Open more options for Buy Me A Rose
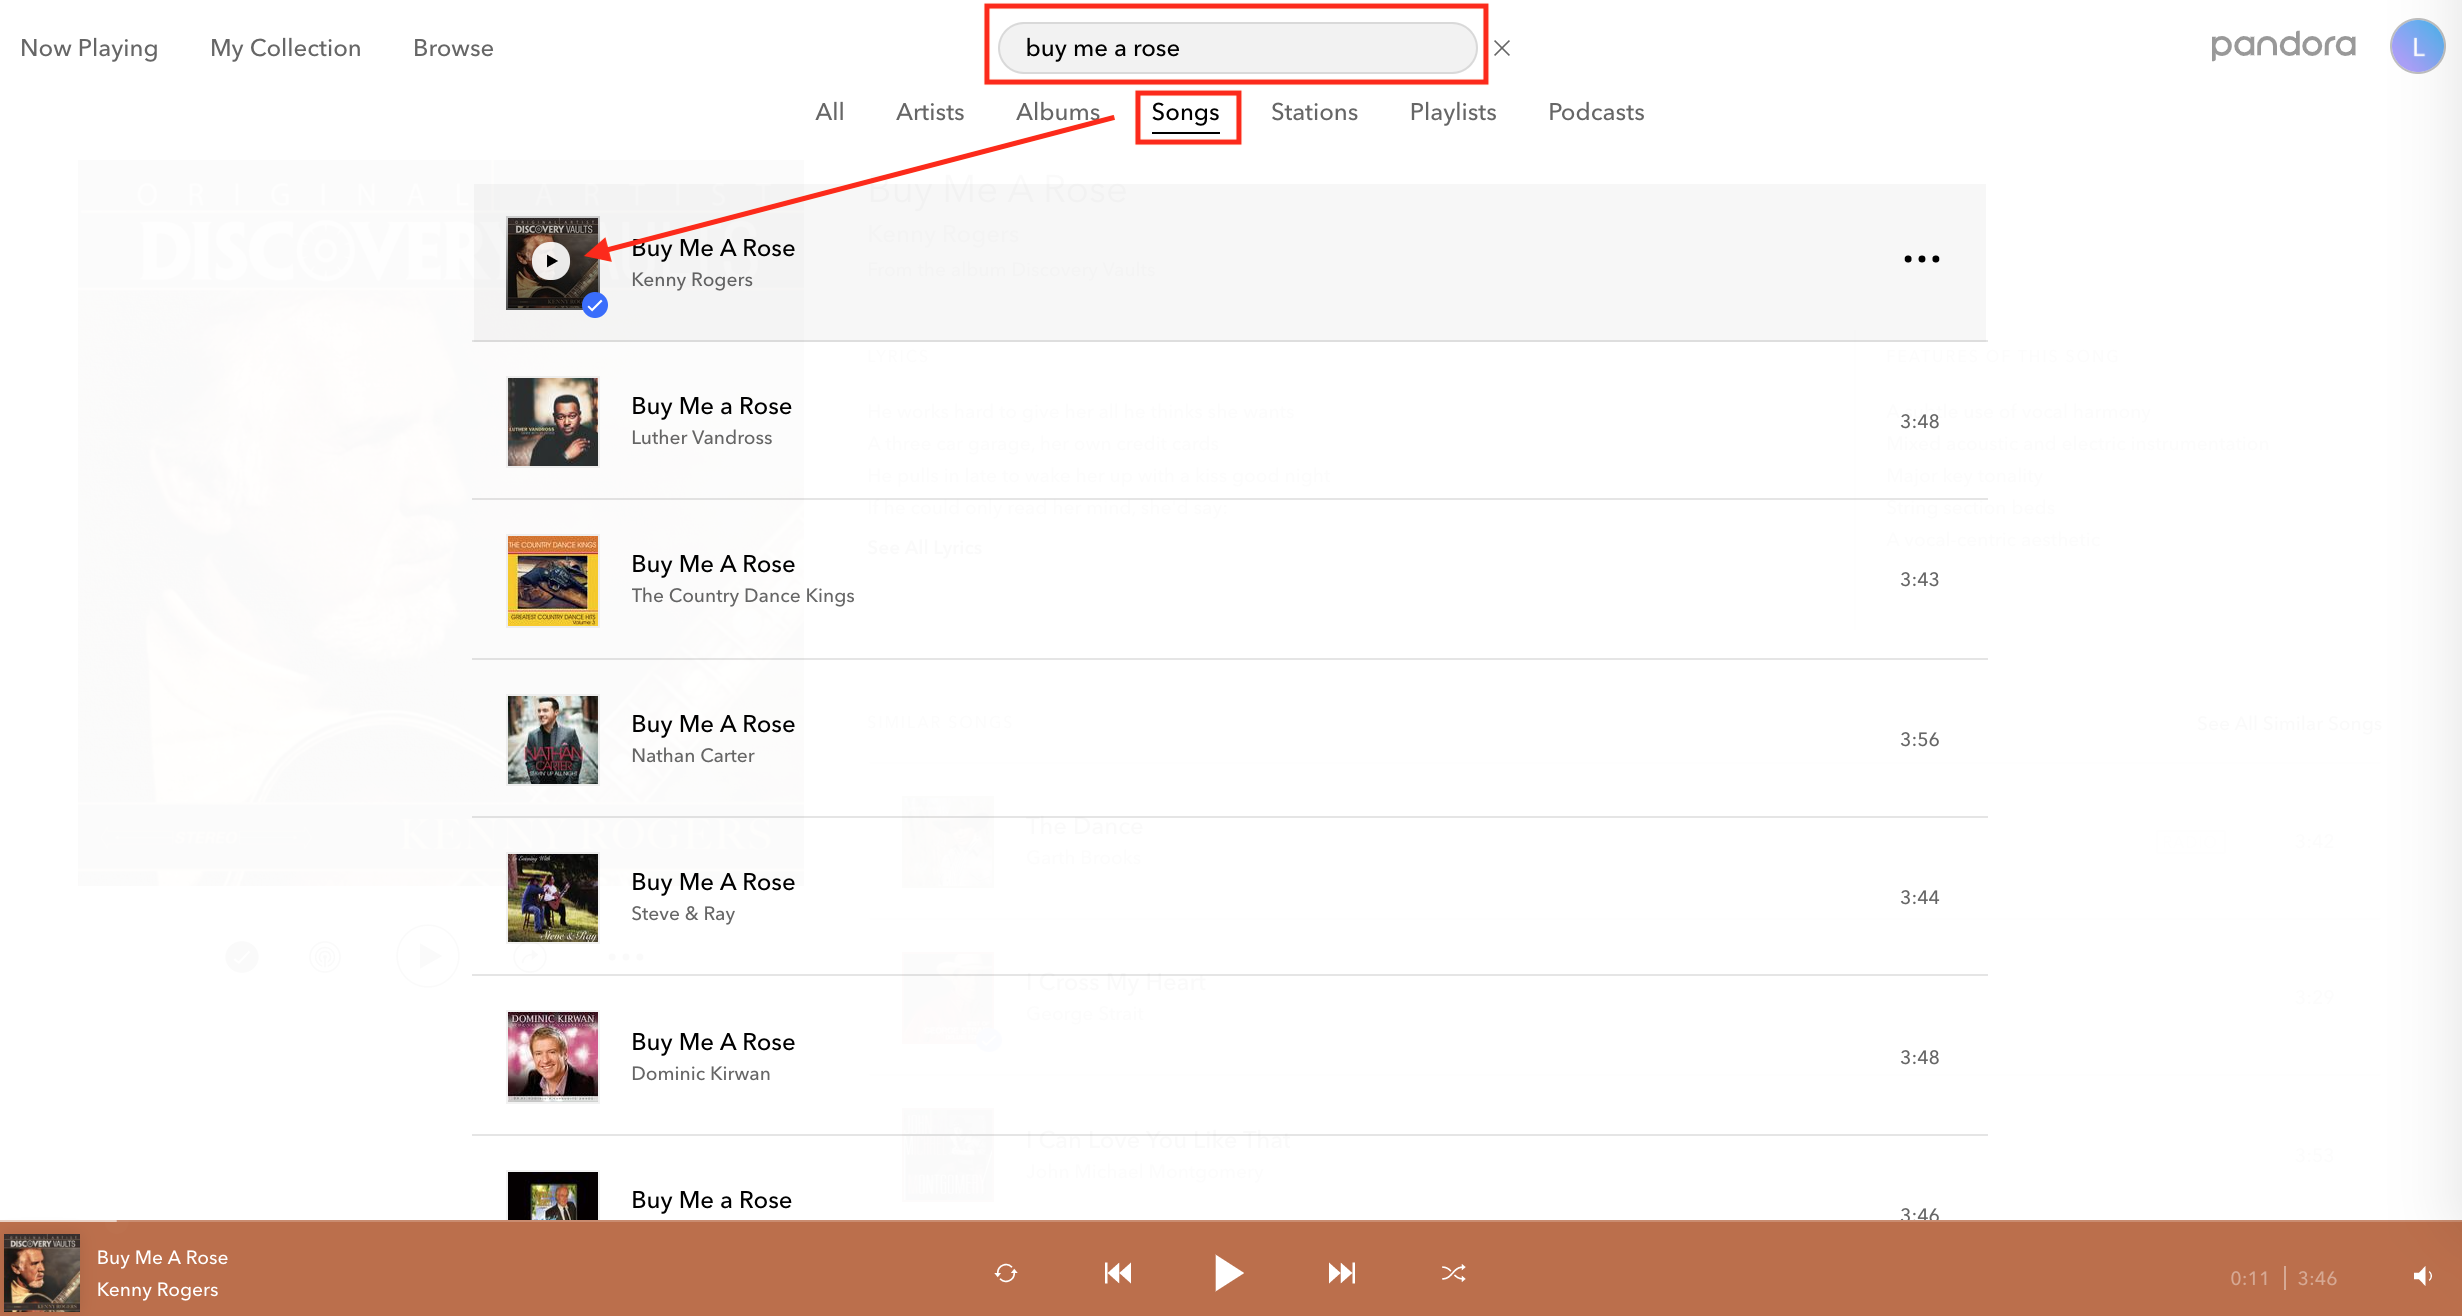Viewport: 2462px width, 1316px height. tap(1920, 259)
